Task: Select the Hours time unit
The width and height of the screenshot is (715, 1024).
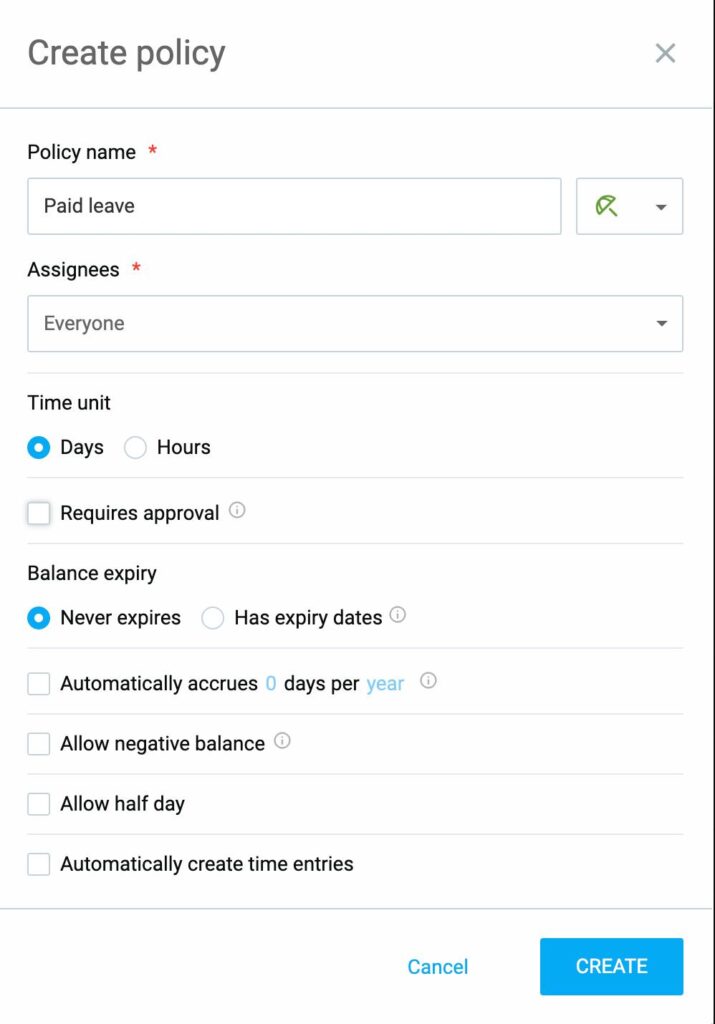Action: [135, 448]
